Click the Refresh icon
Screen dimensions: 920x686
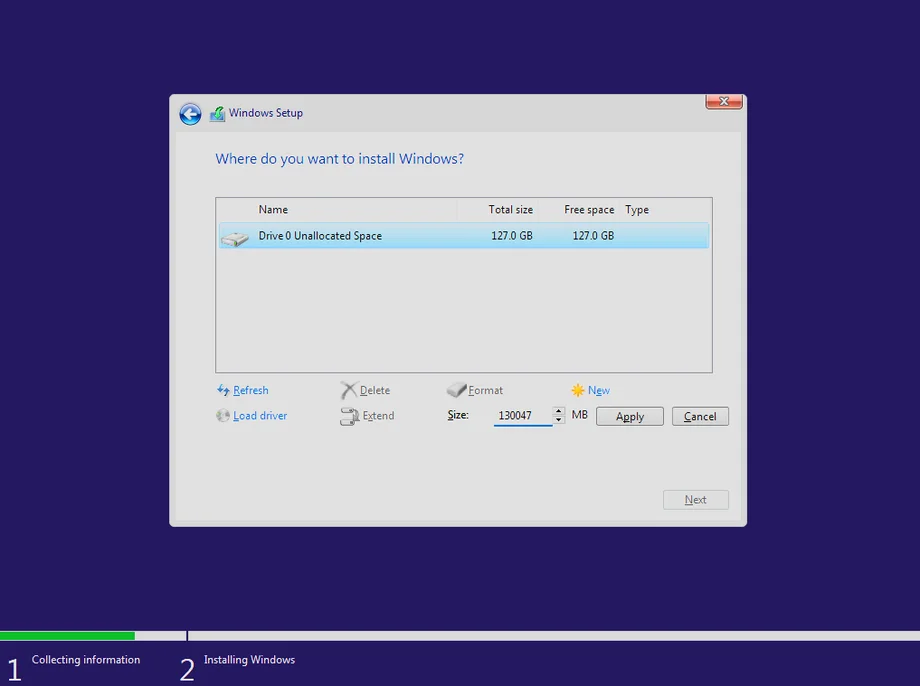[x=223, y=390]
